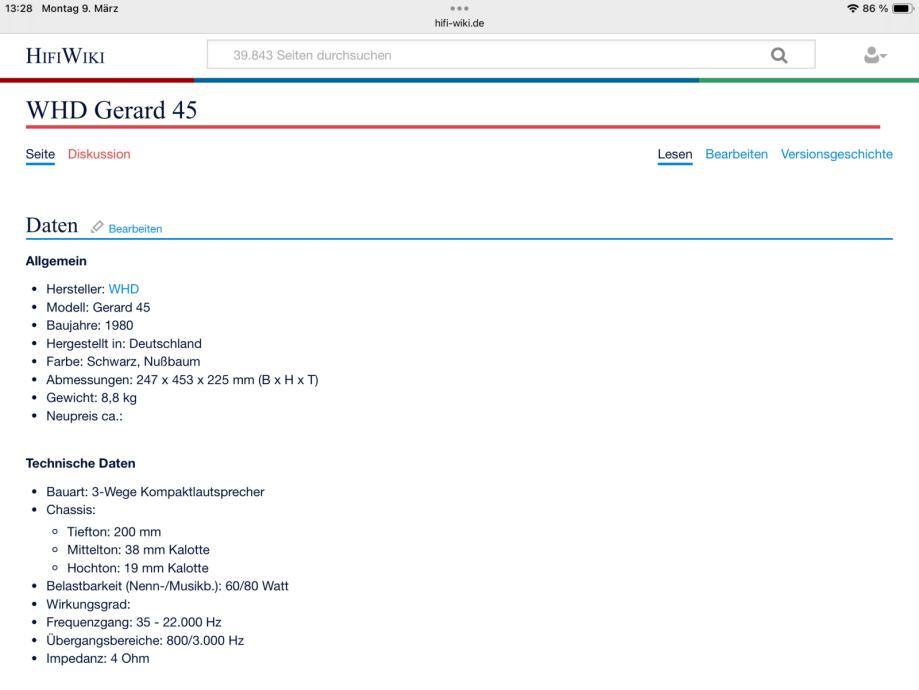Select the Seite tab

40,154
